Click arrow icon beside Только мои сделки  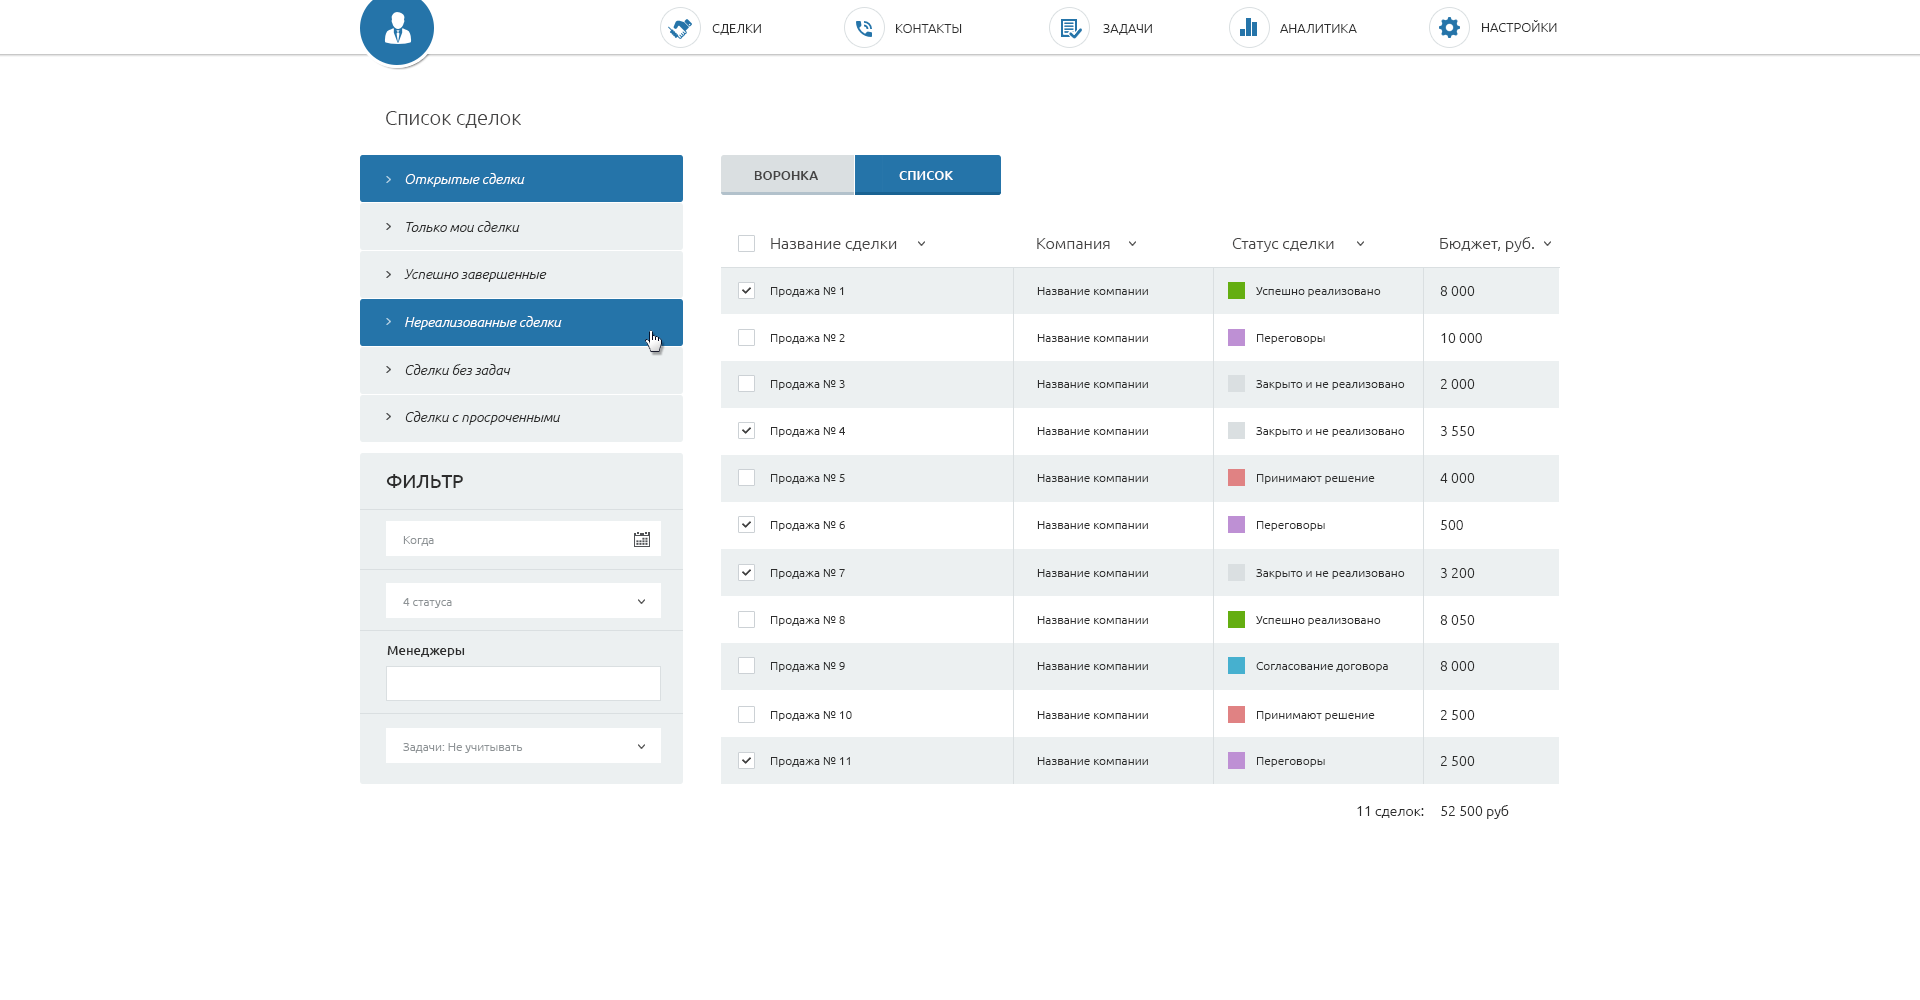pos(388,227)
